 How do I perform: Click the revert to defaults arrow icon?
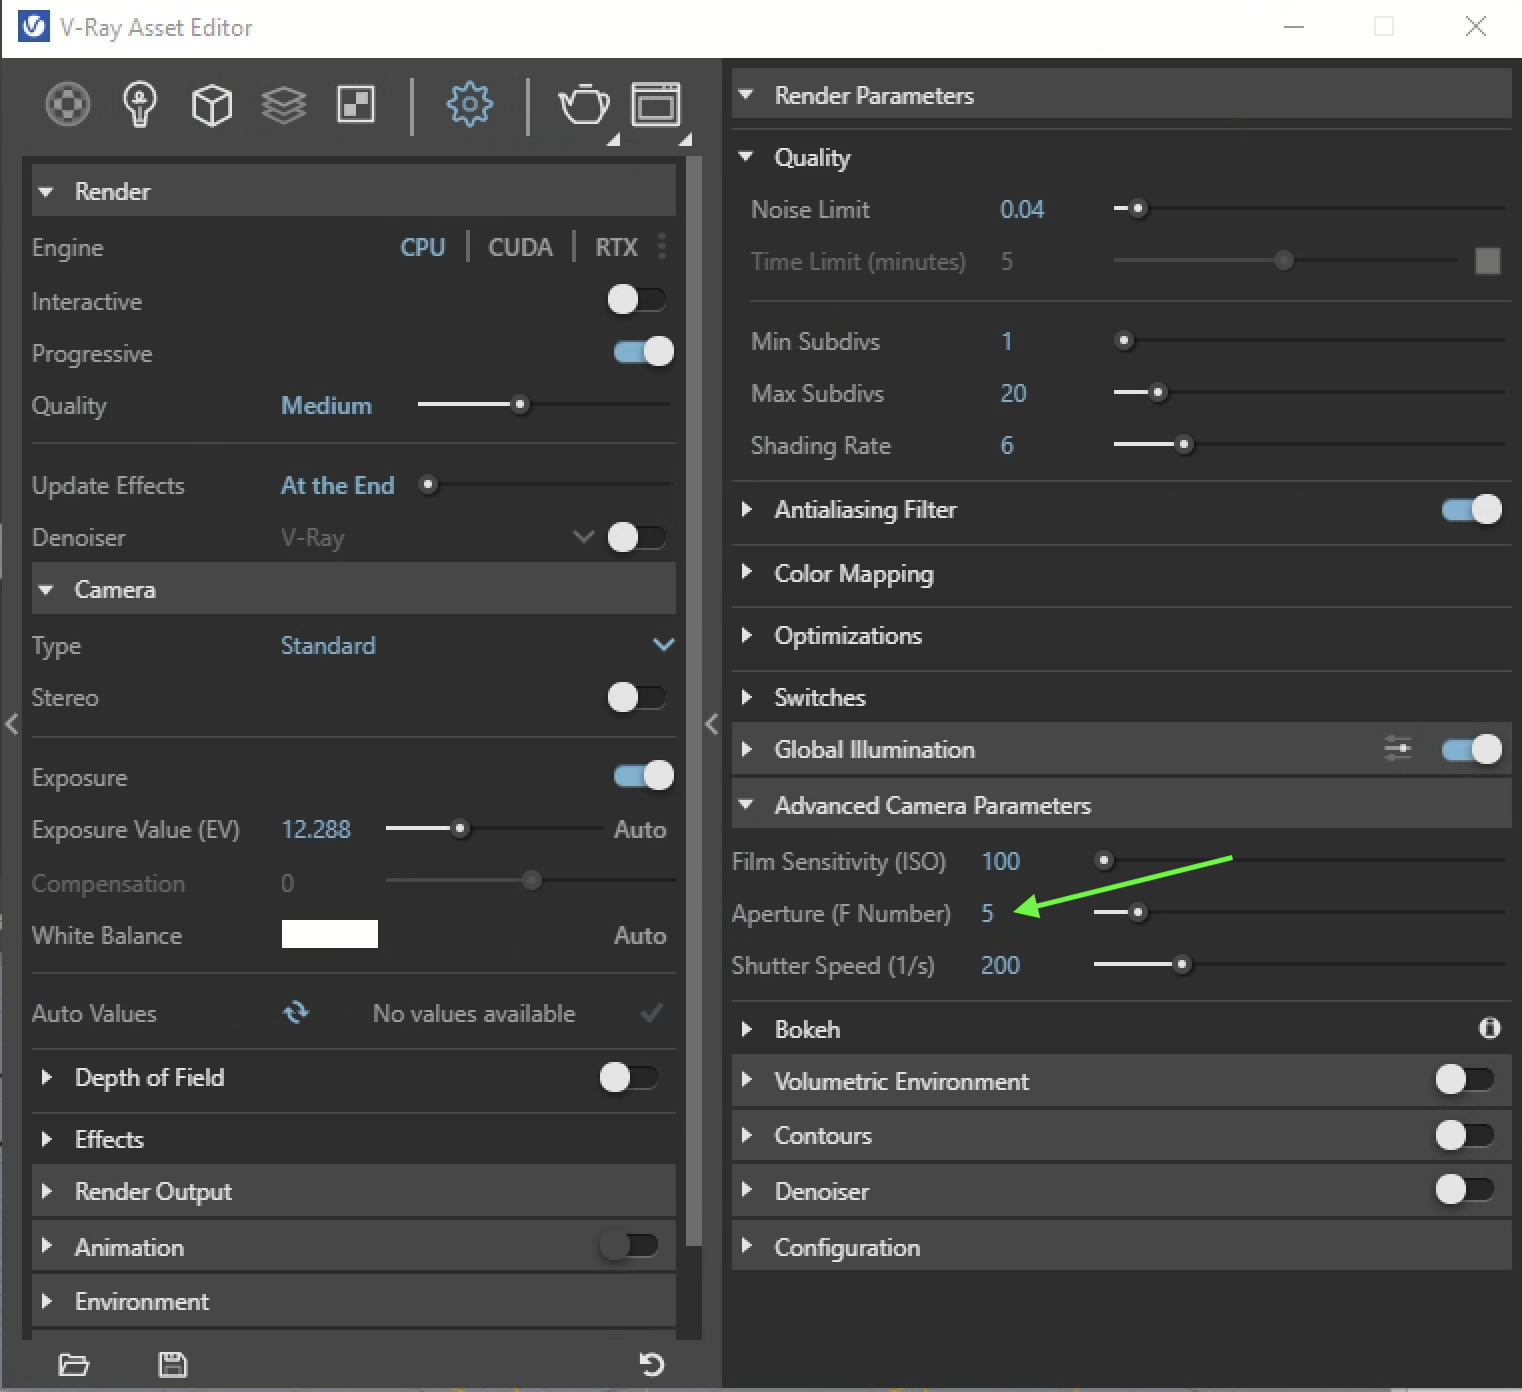pyautogui.click(x=652, y=1364)
